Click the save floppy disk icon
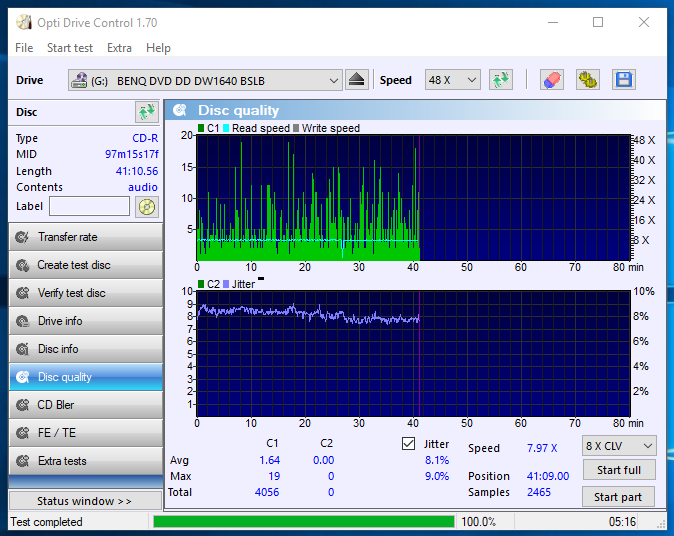674x536 pixels. [x=624, y=80]
